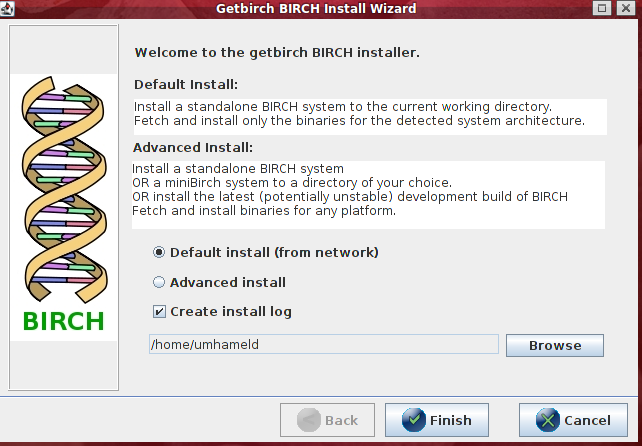Uncheck the Create install log checkbox
The width and height of the screenshot is (642, 446).
point(159,312)
